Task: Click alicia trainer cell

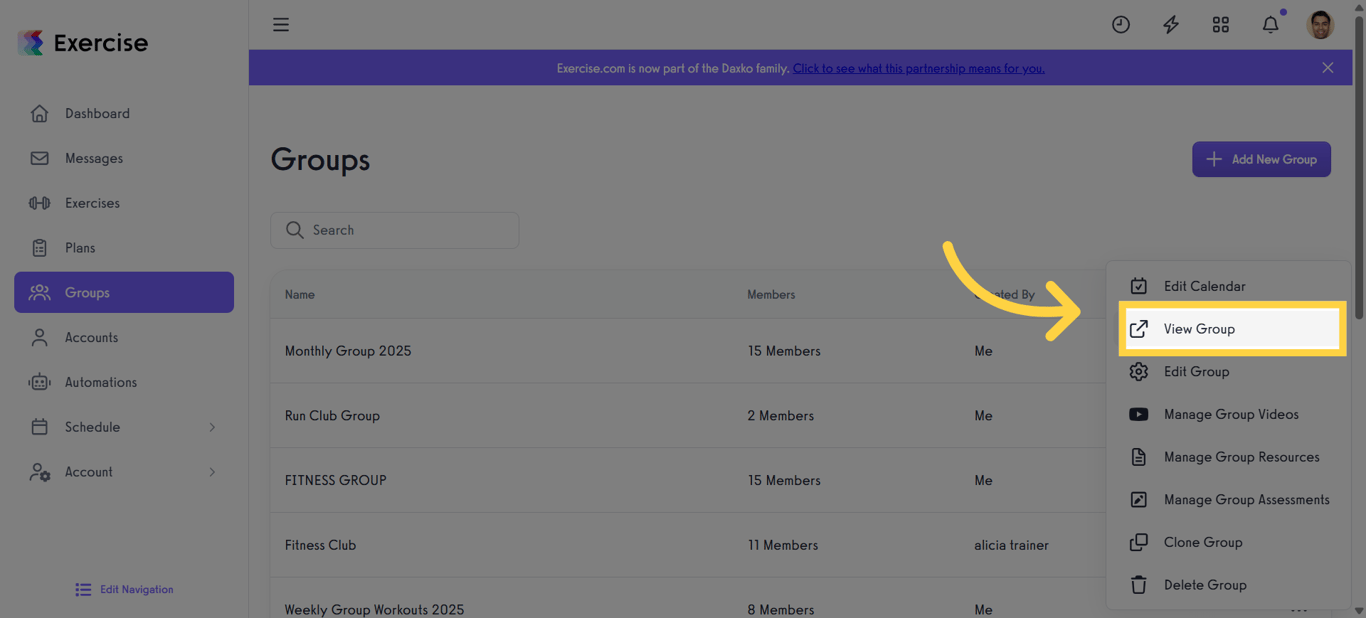Action: point(1011,546)
